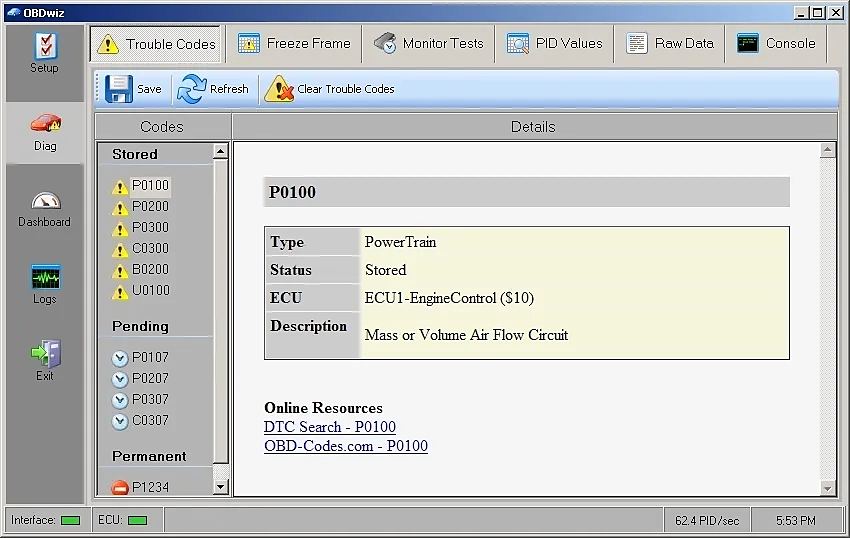This screenshot has width=850, height=538.
Task: Open the DTC Search - P0100 link
Action: 330,427
